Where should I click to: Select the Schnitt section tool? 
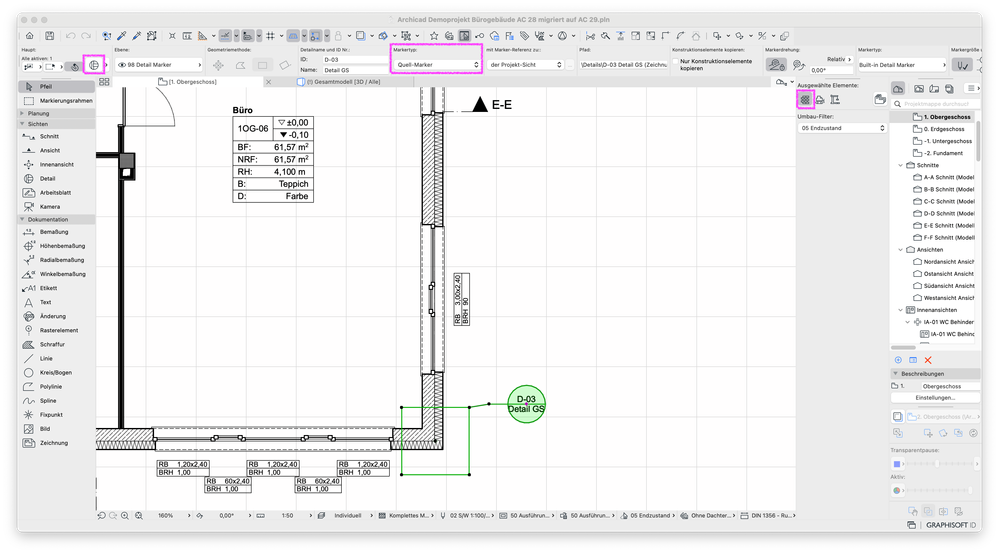click(x=49, y=135)
